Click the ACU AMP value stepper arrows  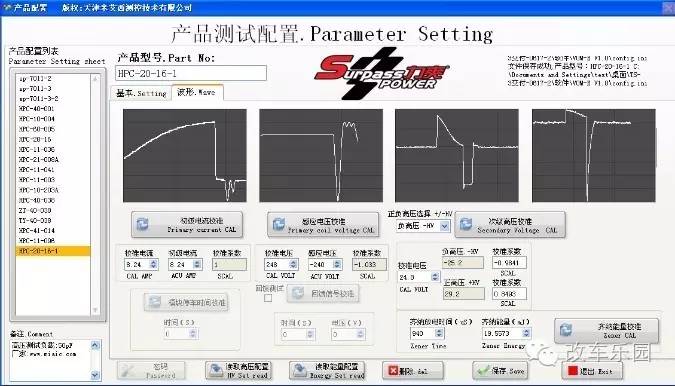coord(197,264)
